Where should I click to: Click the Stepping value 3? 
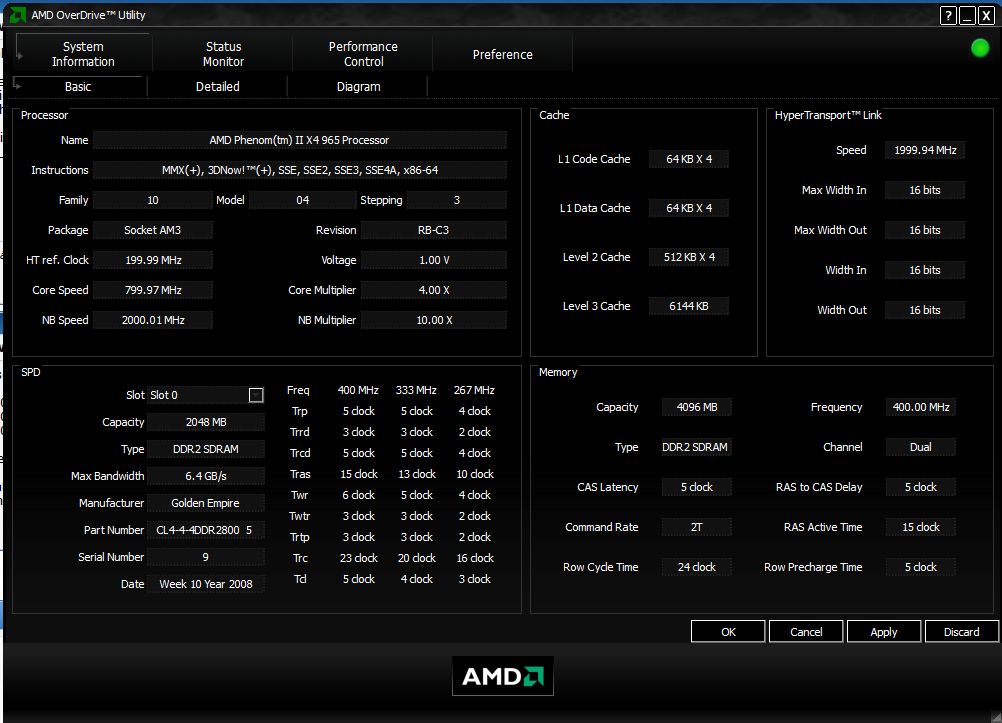(x=457, y=200)
